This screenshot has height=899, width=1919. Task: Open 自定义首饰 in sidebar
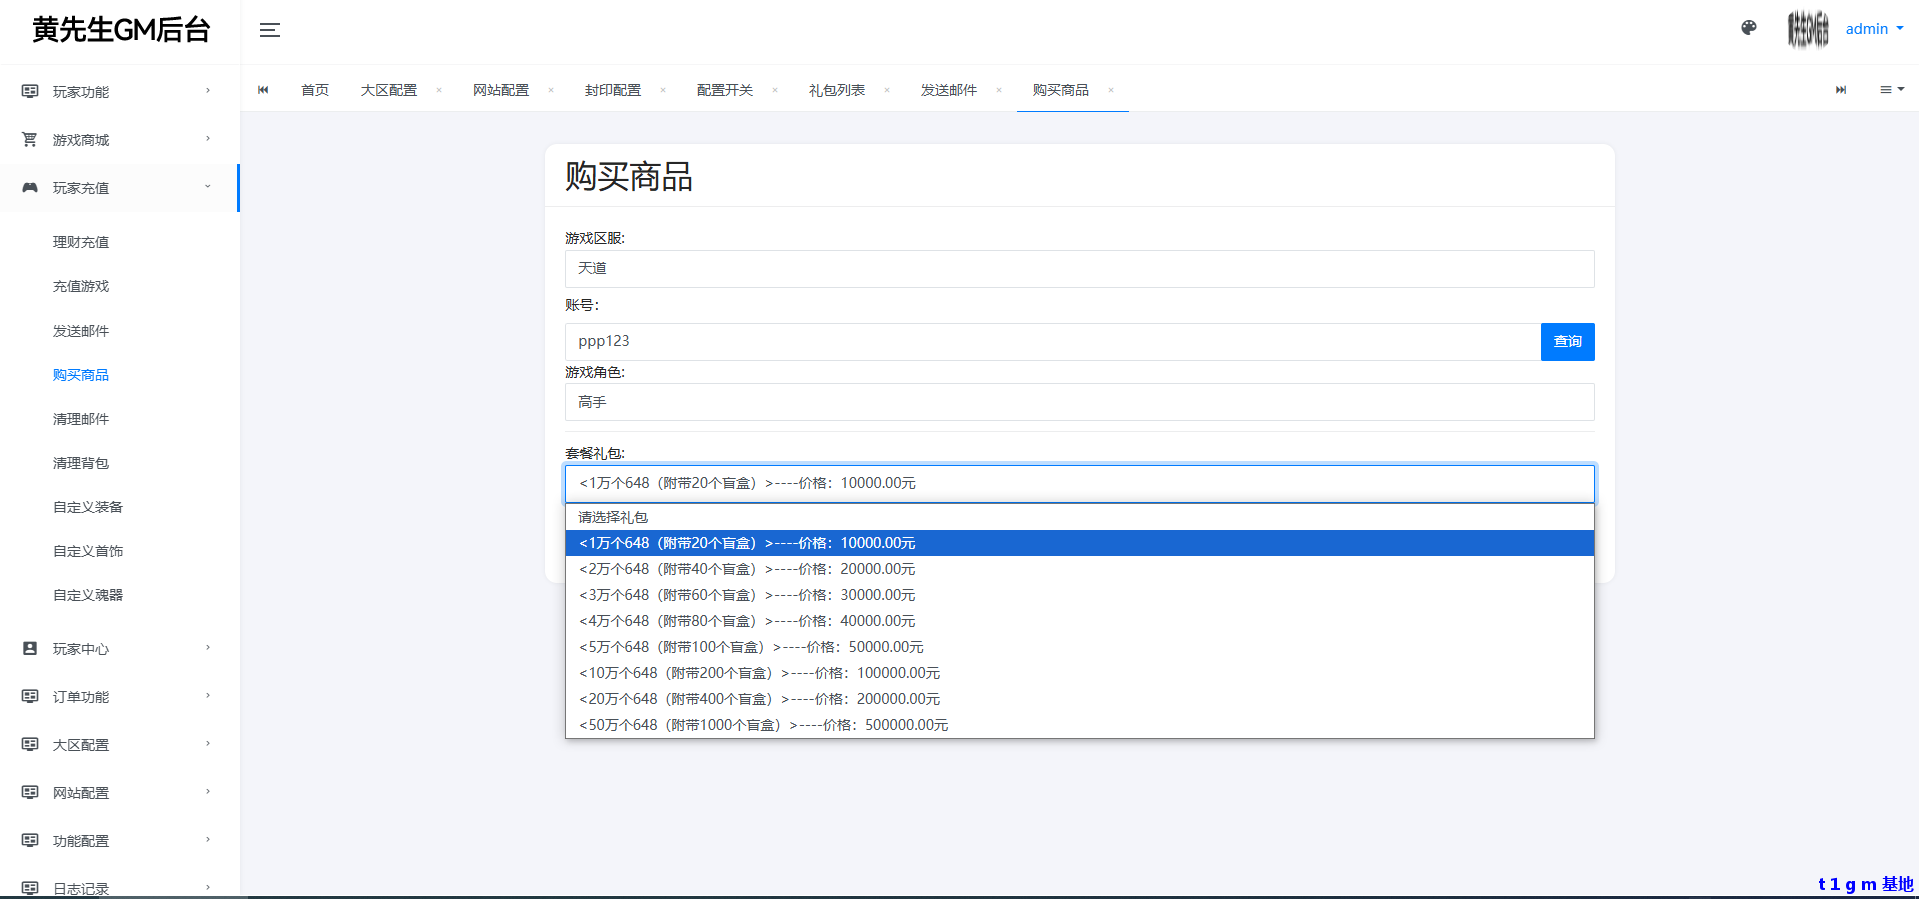88,551
